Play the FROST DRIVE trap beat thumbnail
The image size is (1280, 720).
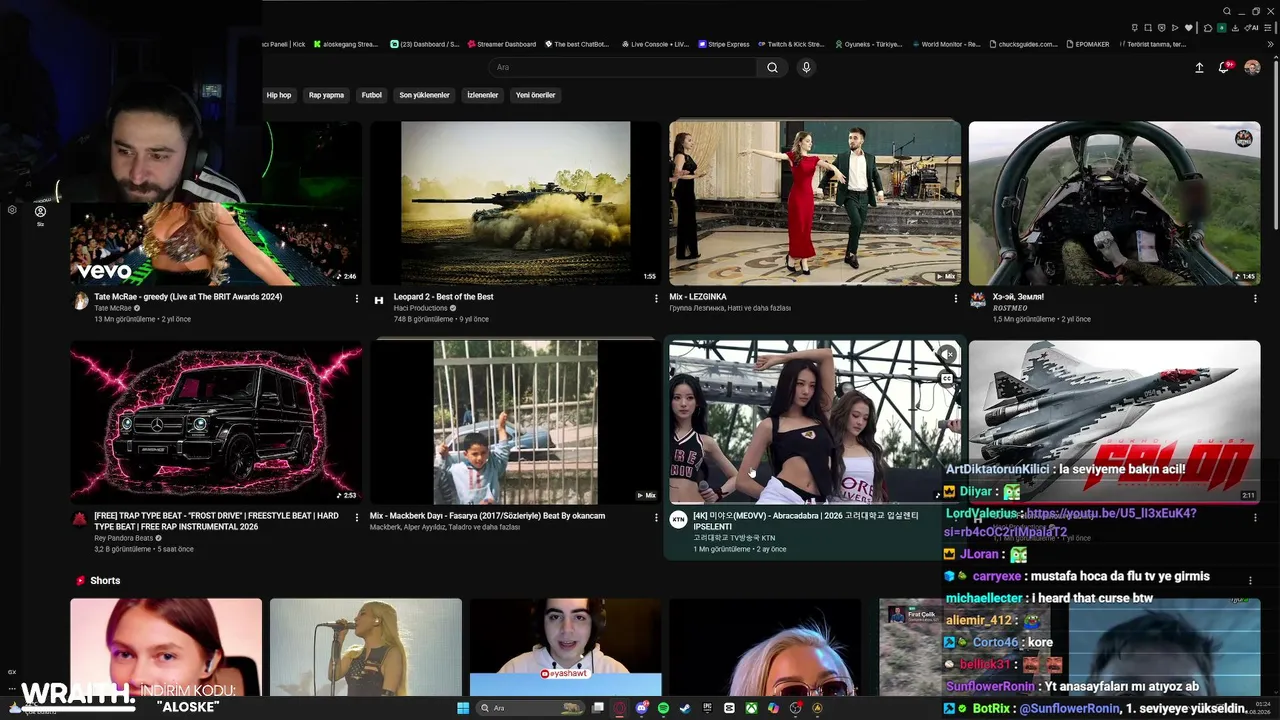point(216,422)
